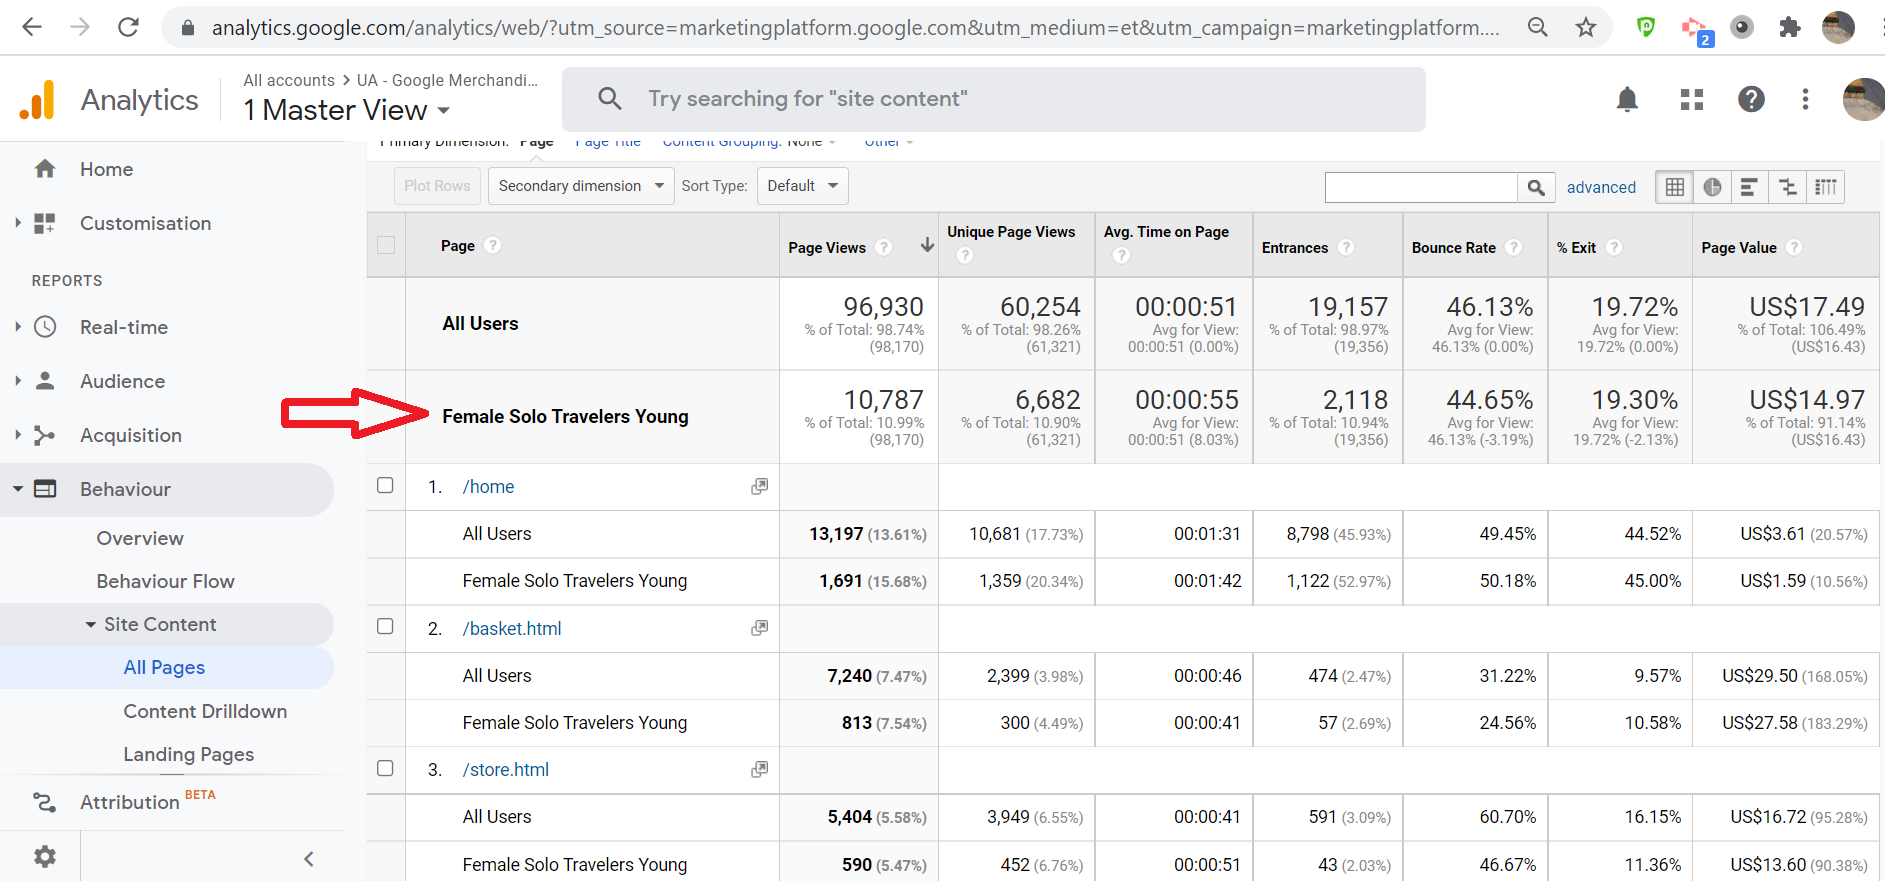
Task: Open the Google apps grid
Action: tap(1691, 99)
